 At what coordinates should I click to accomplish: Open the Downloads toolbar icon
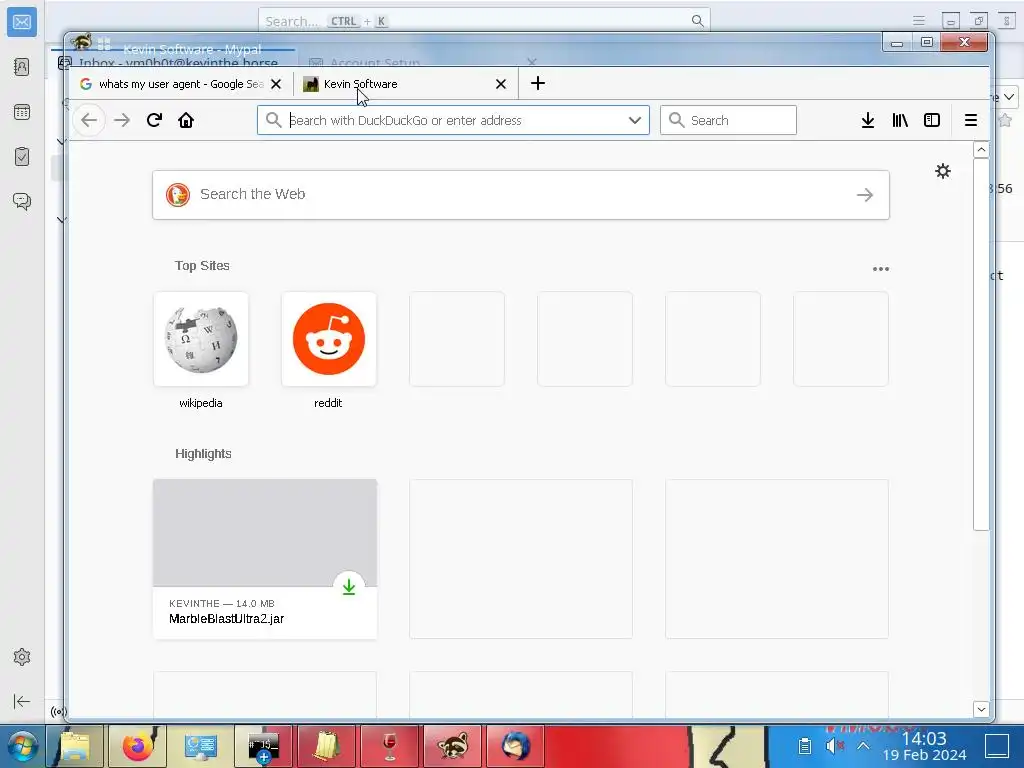pos(868,120)
